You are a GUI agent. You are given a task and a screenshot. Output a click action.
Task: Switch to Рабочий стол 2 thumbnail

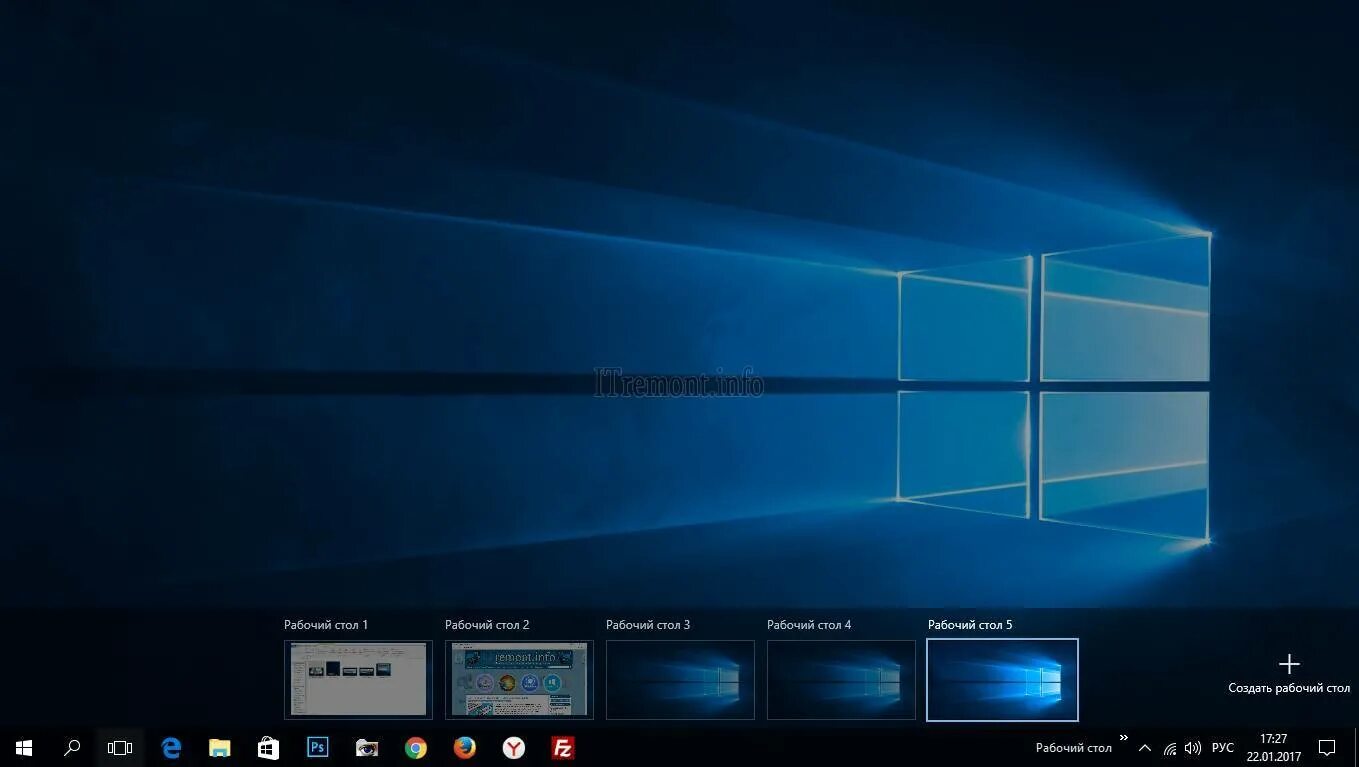click(519, 680)
